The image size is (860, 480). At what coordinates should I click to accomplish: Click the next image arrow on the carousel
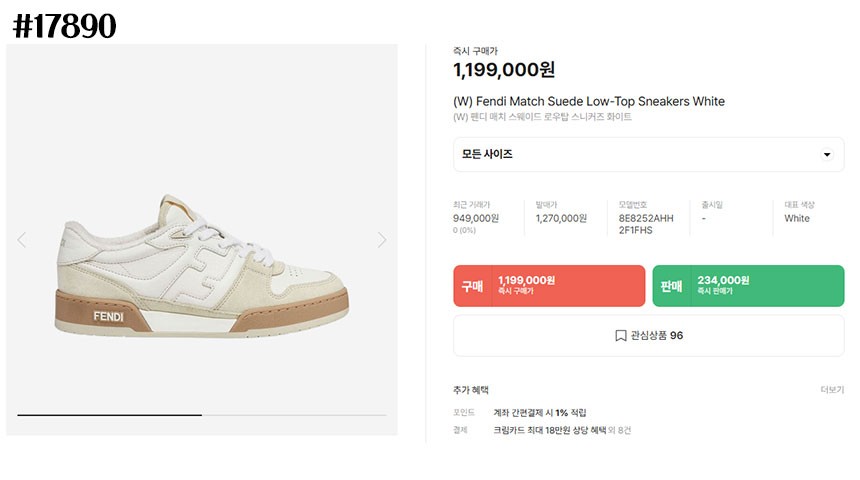coord(381,240)
